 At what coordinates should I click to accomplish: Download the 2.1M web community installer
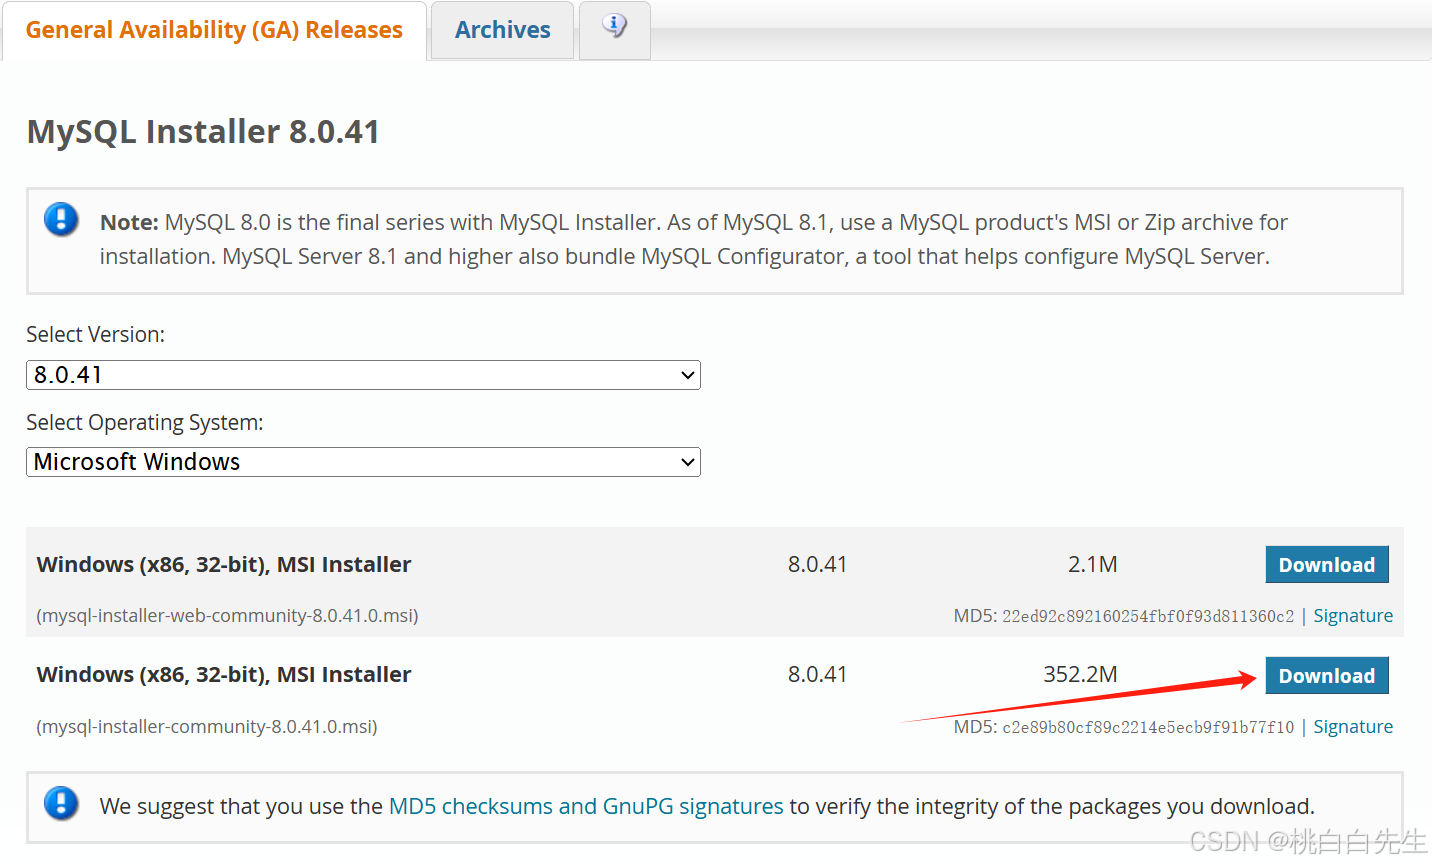tap(1327, 565)
